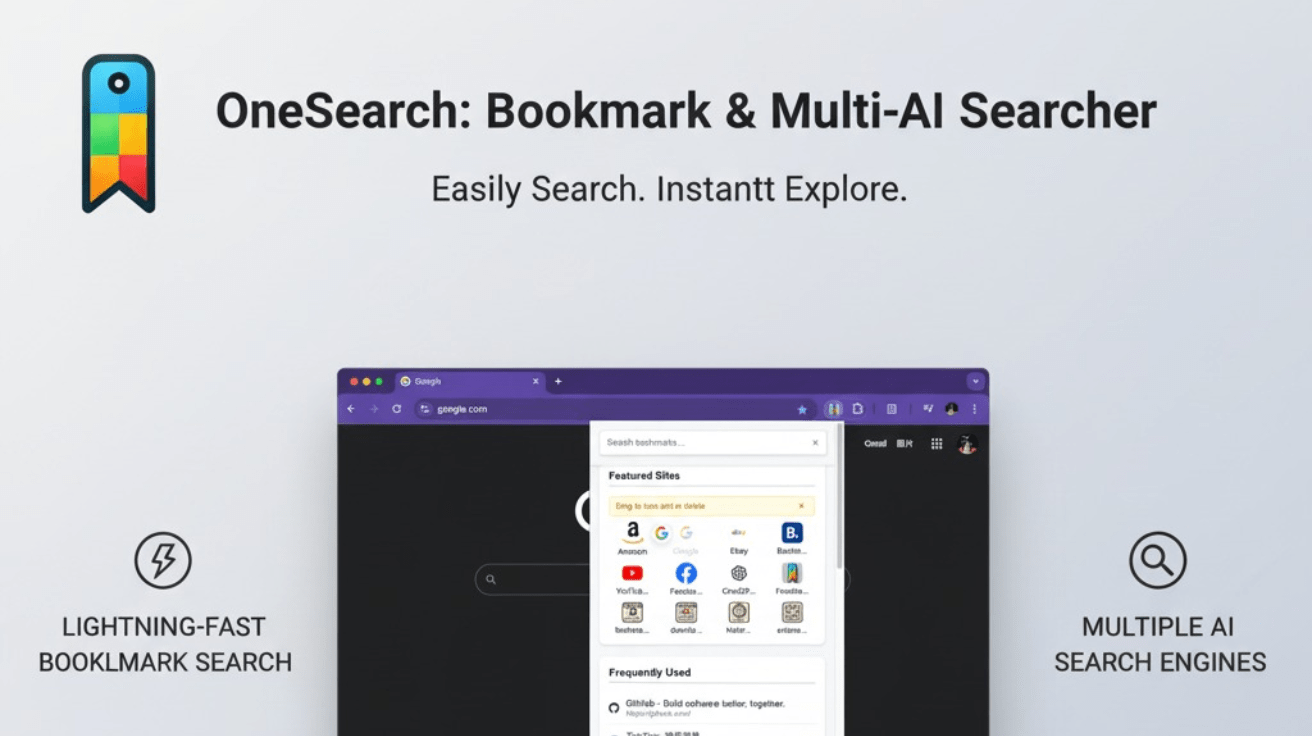Open the browser three-dot menu

(975, 409)
